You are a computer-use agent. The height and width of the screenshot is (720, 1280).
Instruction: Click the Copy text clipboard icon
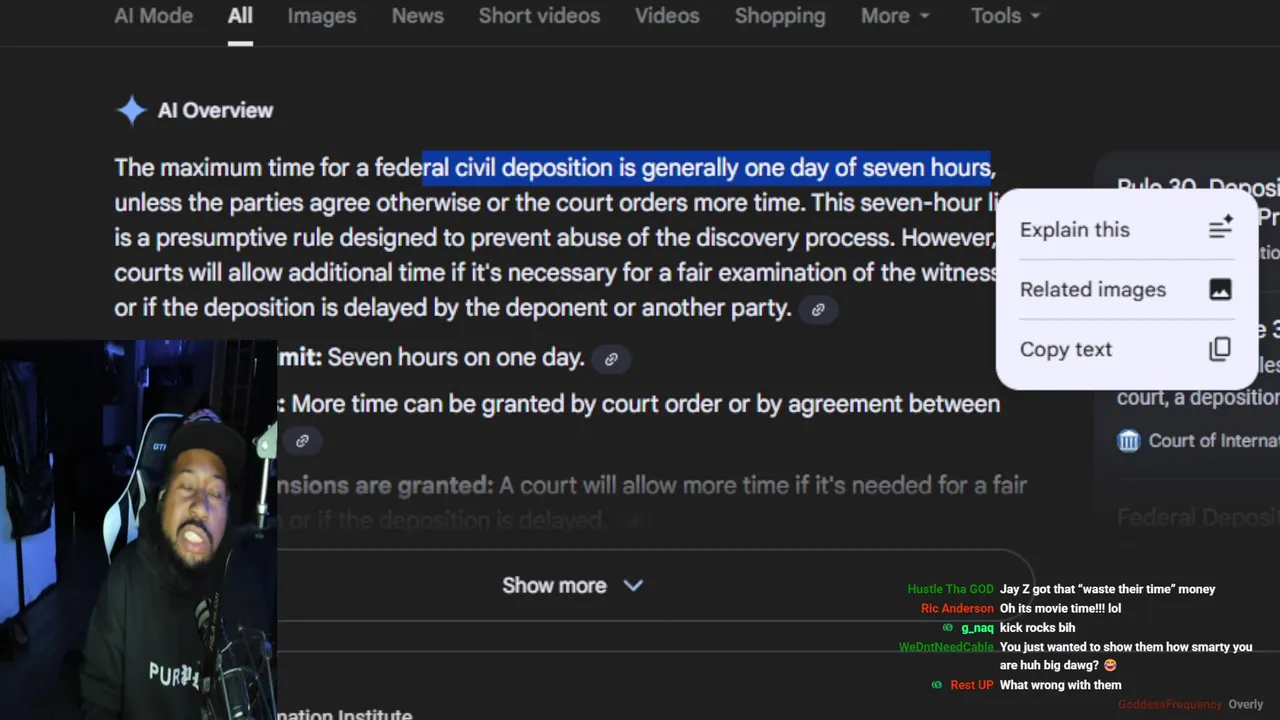[1220, 349]
